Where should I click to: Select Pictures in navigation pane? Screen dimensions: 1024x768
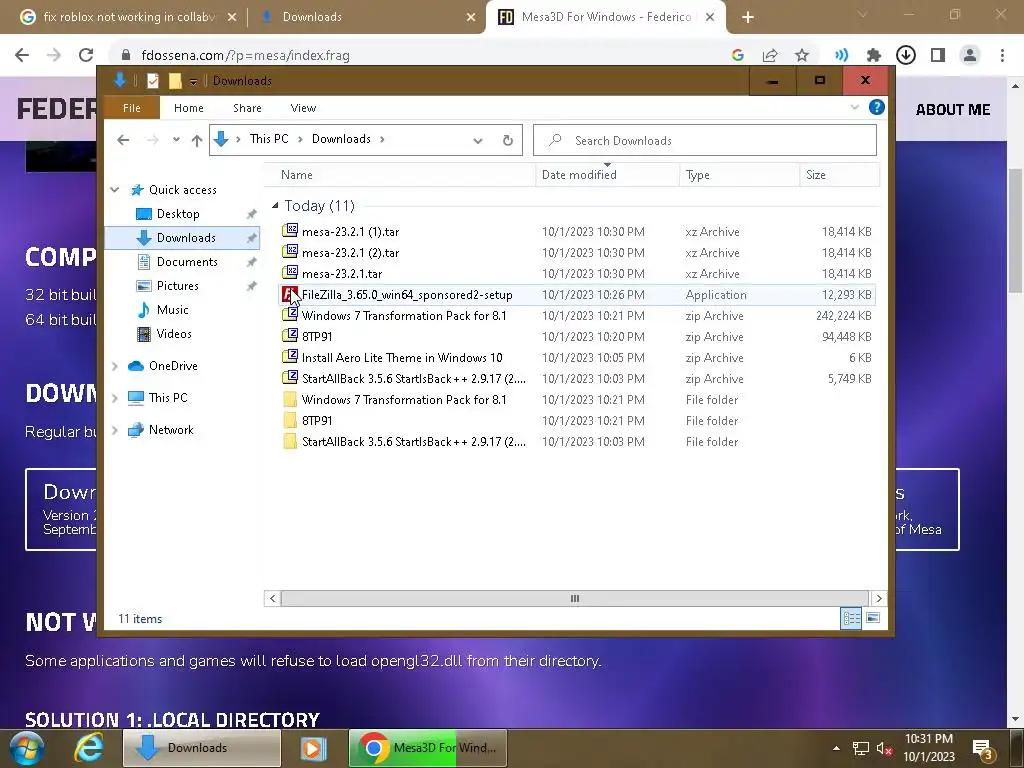pos(177,286)
